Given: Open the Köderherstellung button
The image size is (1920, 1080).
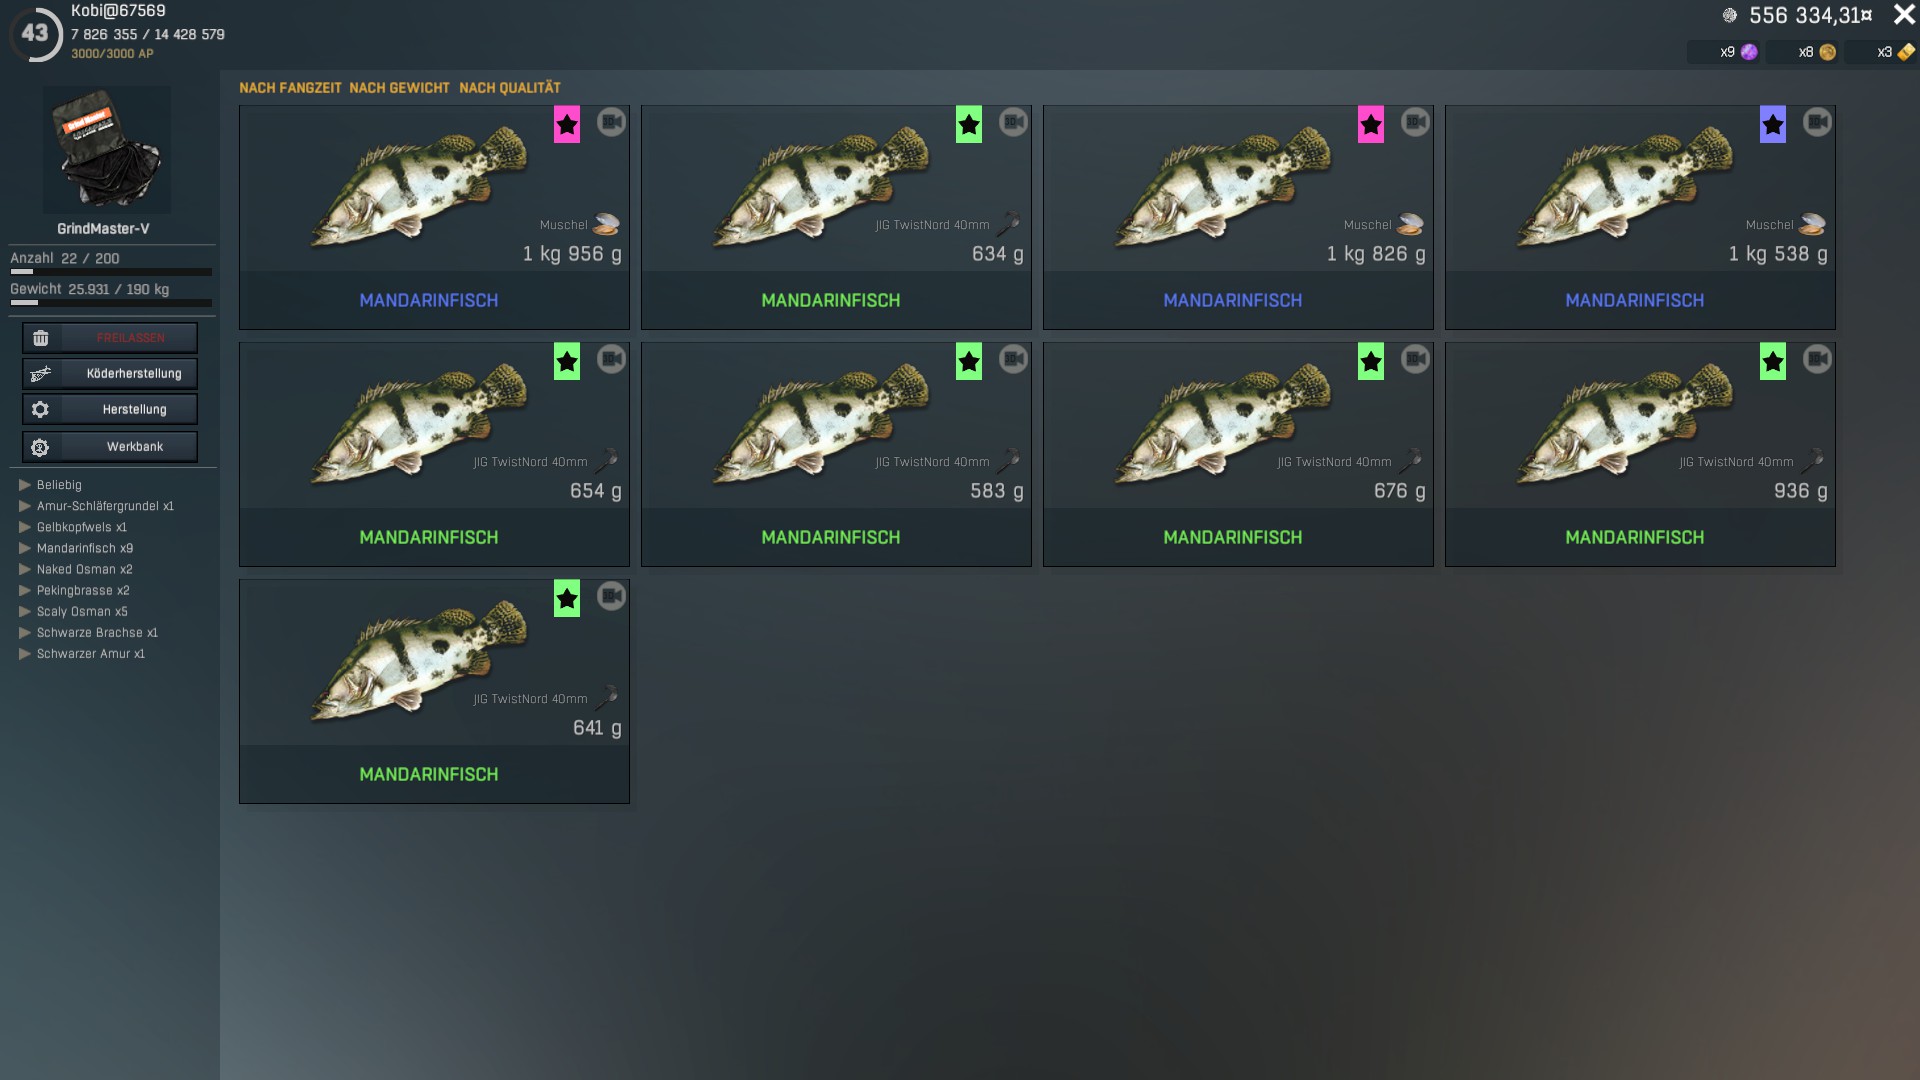Looking at the screenshot, I should pos(110,374).
